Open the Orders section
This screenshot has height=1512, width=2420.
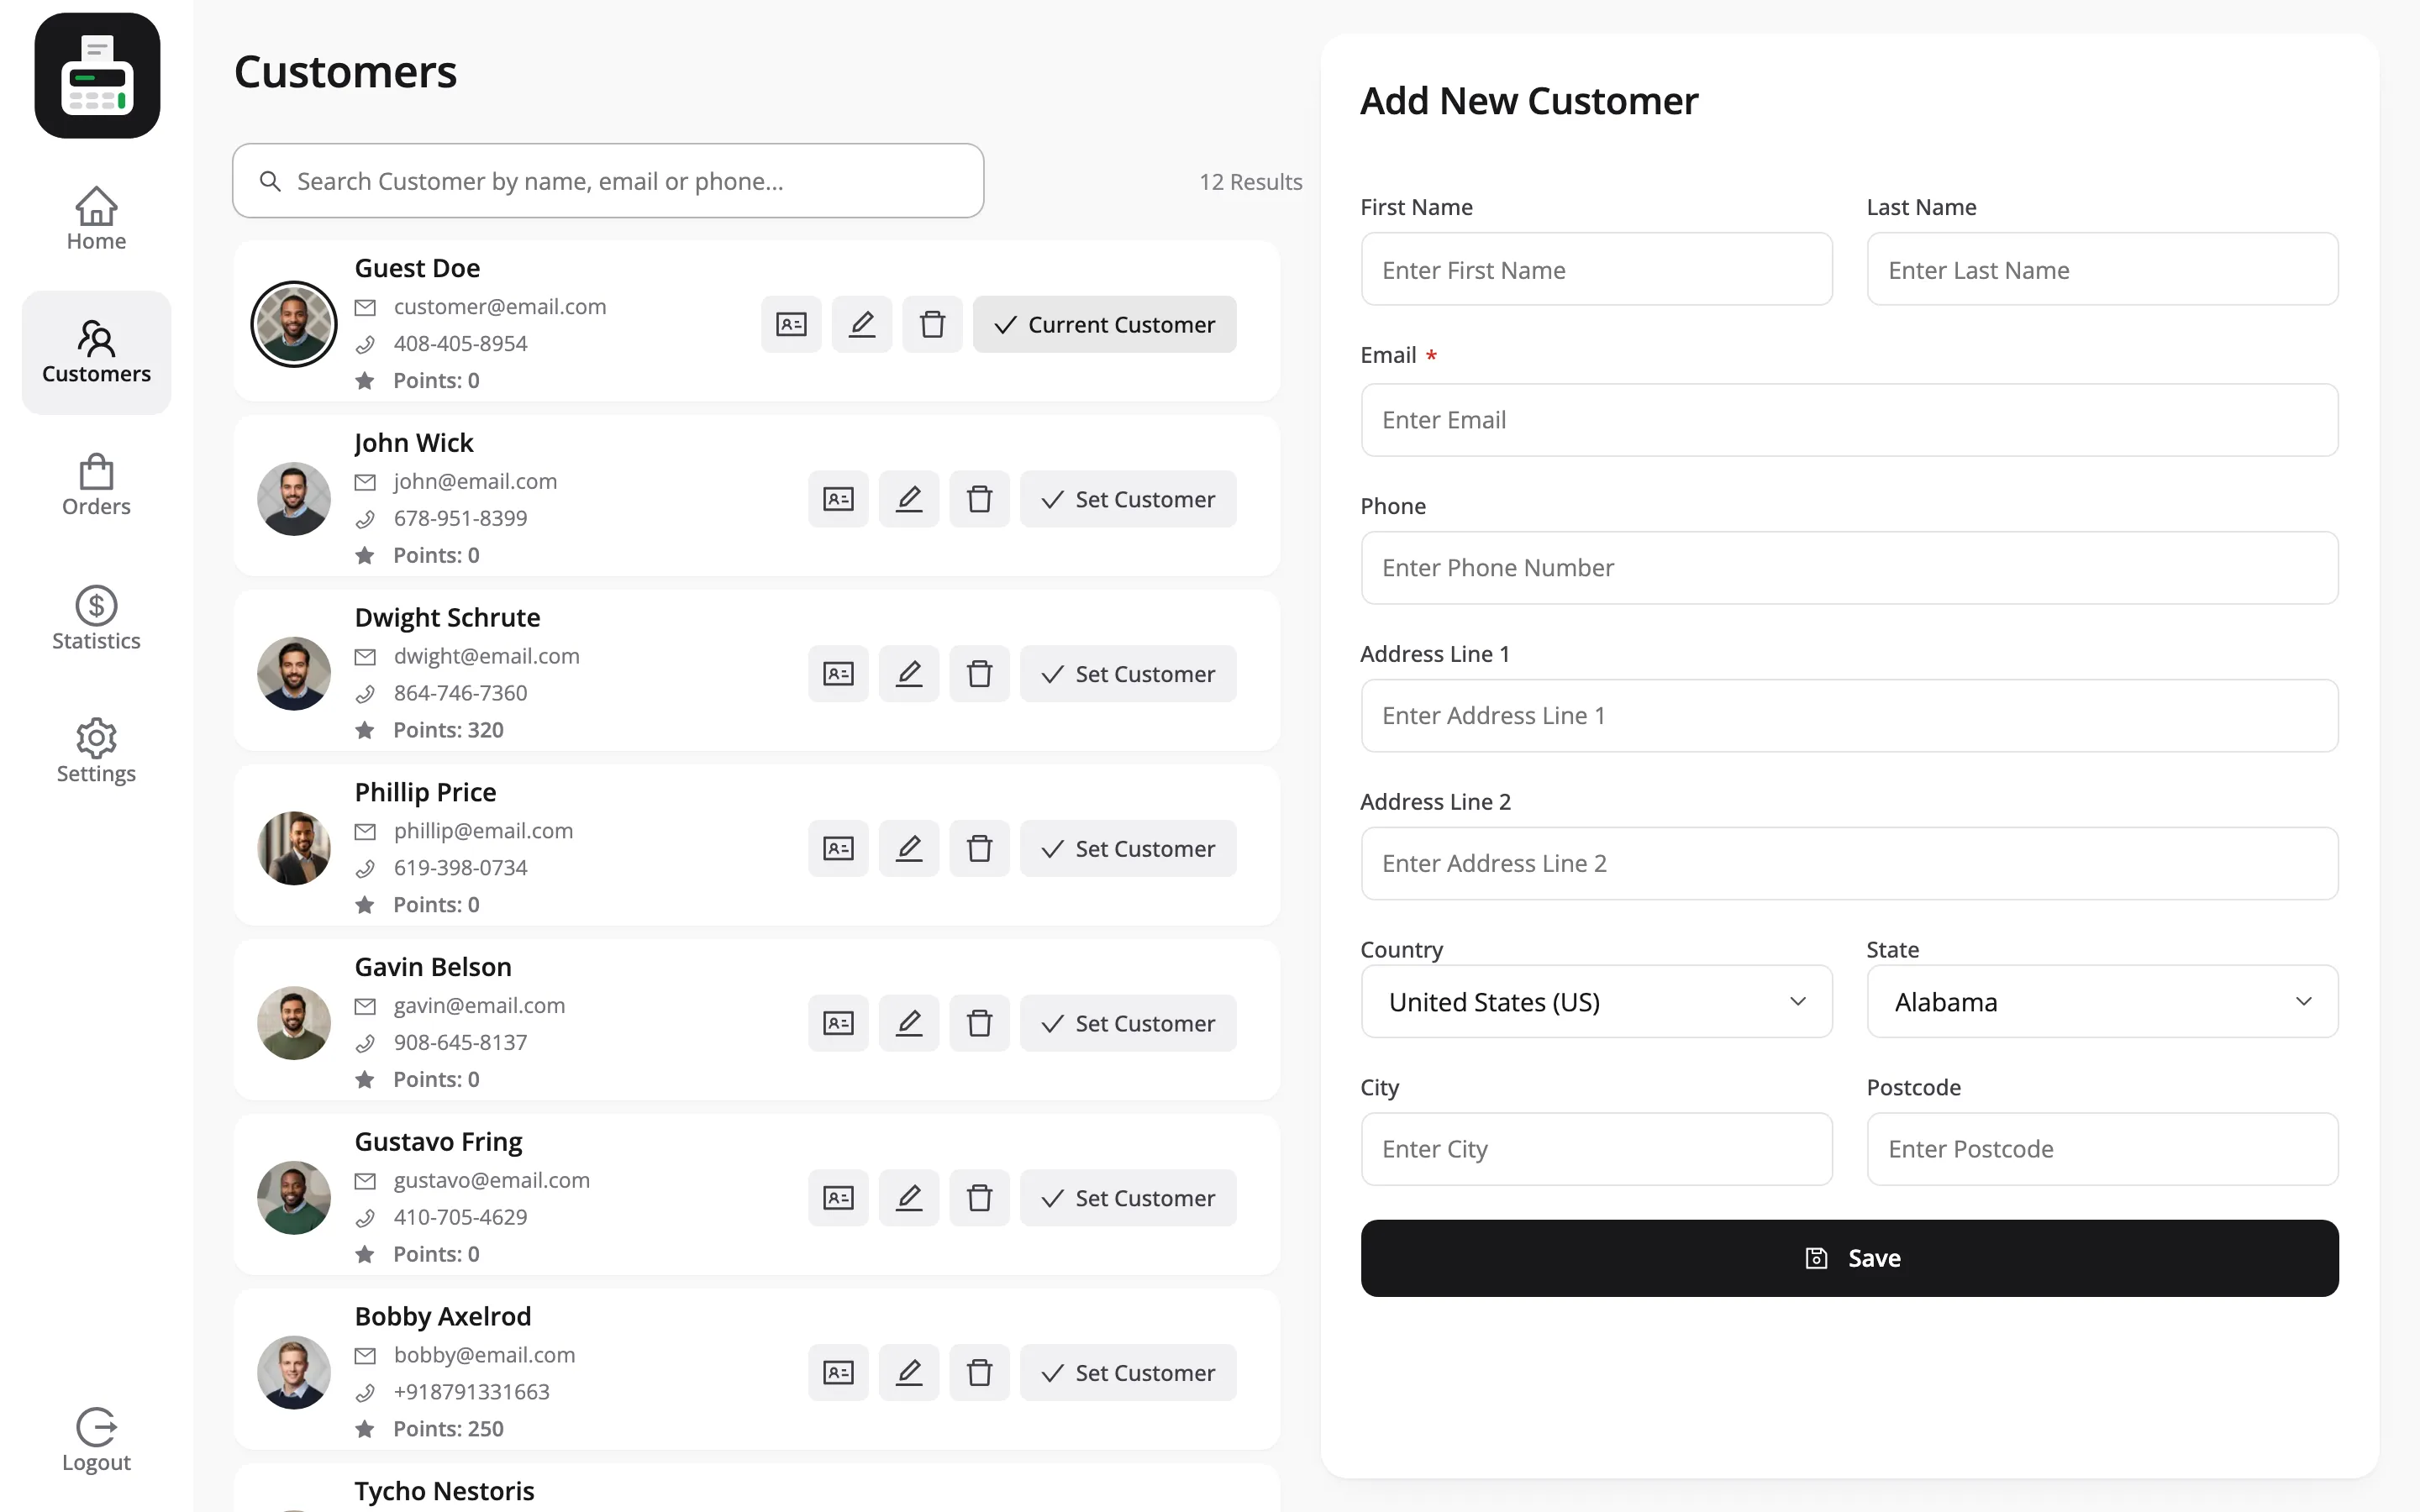tap(96, 486)
